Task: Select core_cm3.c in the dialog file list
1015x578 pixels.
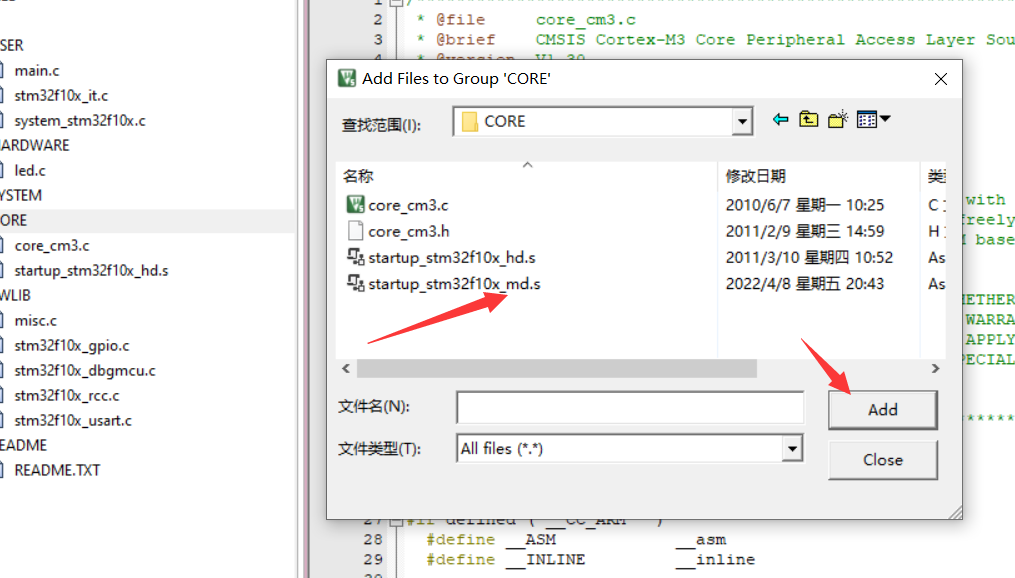Action: [x=408, y=205]
